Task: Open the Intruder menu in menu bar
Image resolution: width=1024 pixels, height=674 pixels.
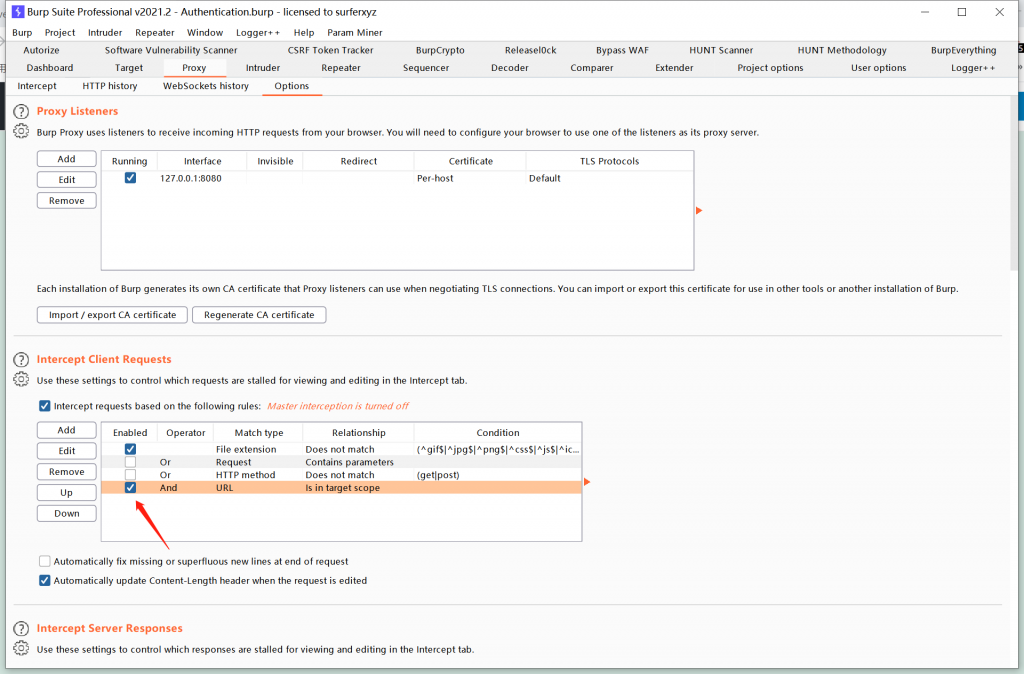Action: pyautogui.click(x=105, y=33)
